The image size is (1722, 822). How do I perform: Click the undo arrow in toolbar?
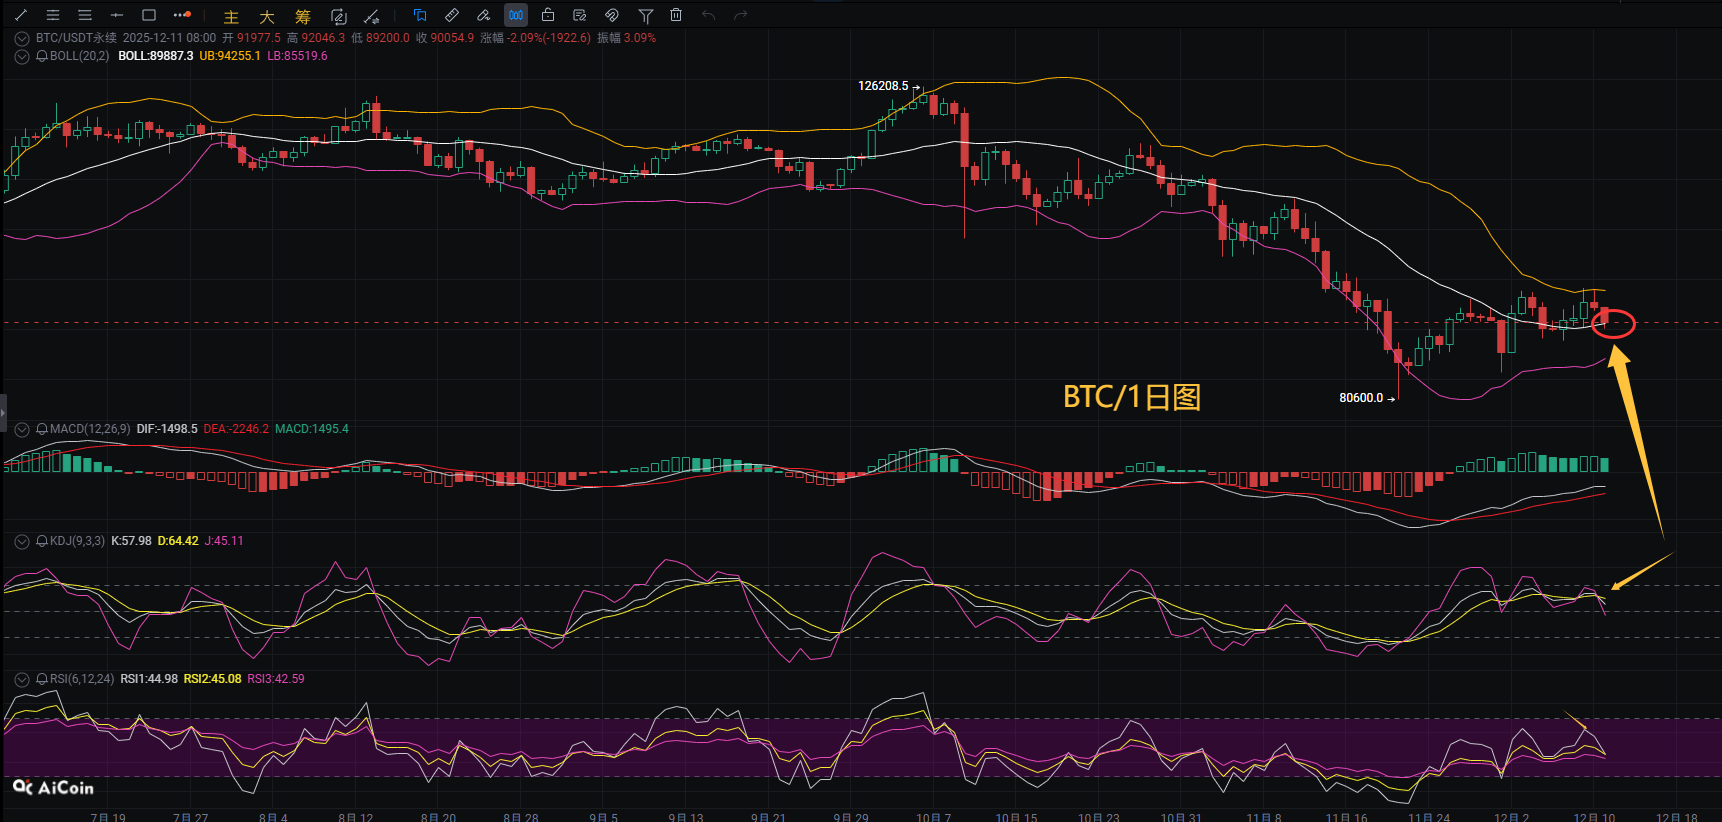708,15
